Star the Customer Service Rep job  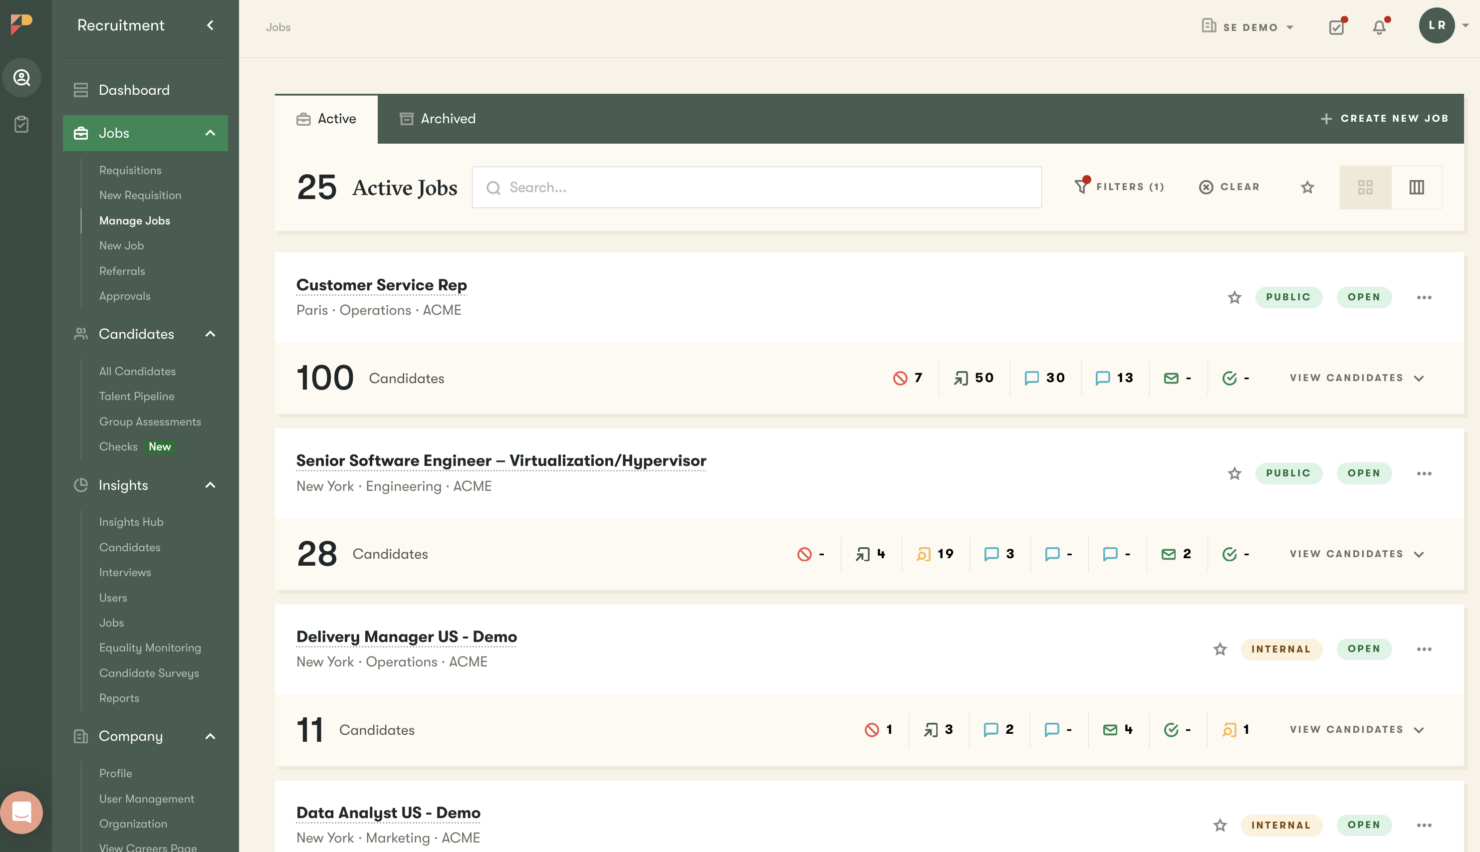(x=1234, y=297)
